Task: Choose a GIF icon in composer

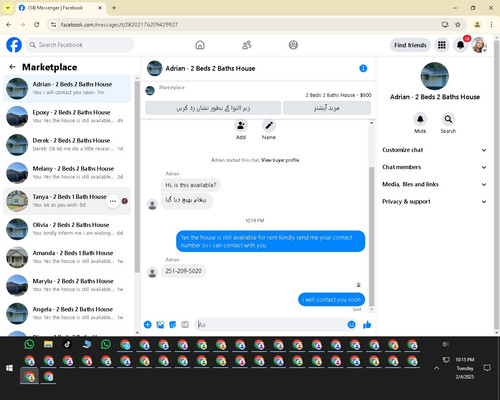Action: tap(185, 324)
